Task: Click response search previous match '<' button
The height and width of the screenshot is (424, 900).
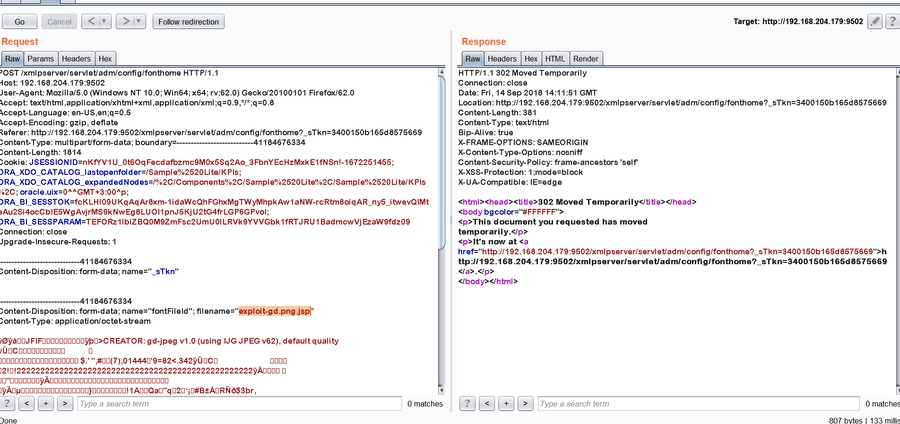Action: point(487,403)
